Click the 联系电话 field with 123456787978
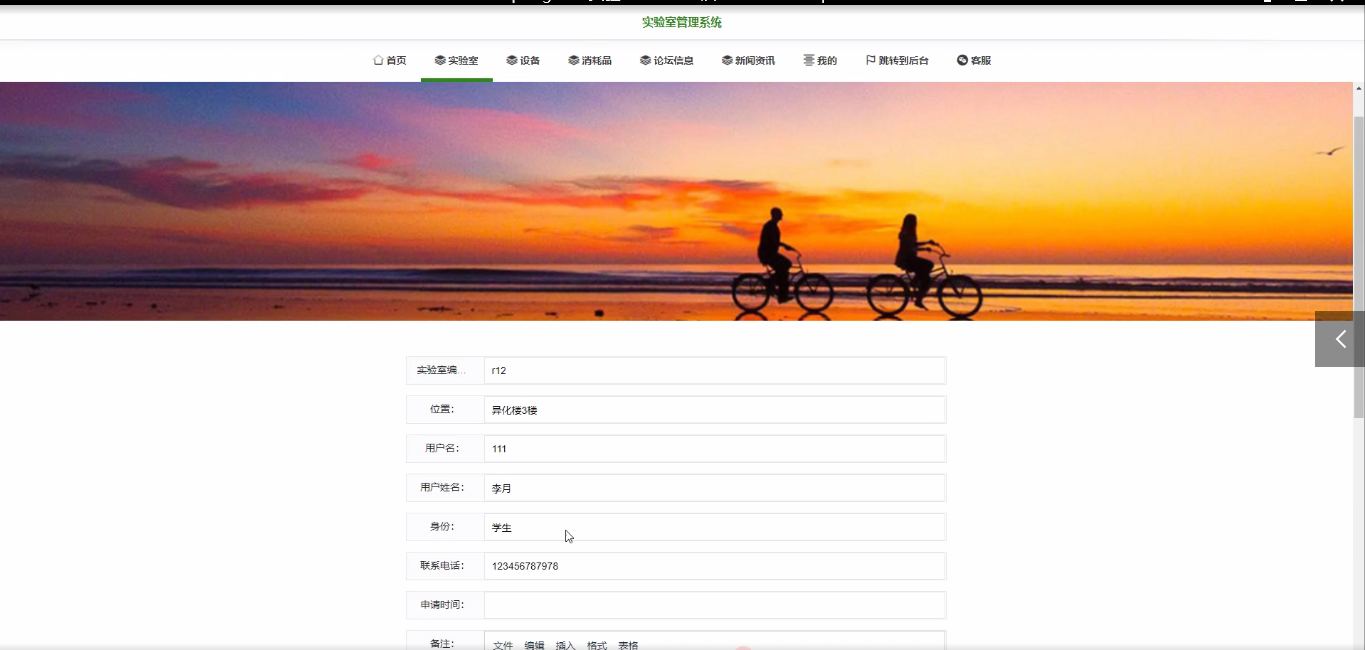 click(x=715, y=566)
